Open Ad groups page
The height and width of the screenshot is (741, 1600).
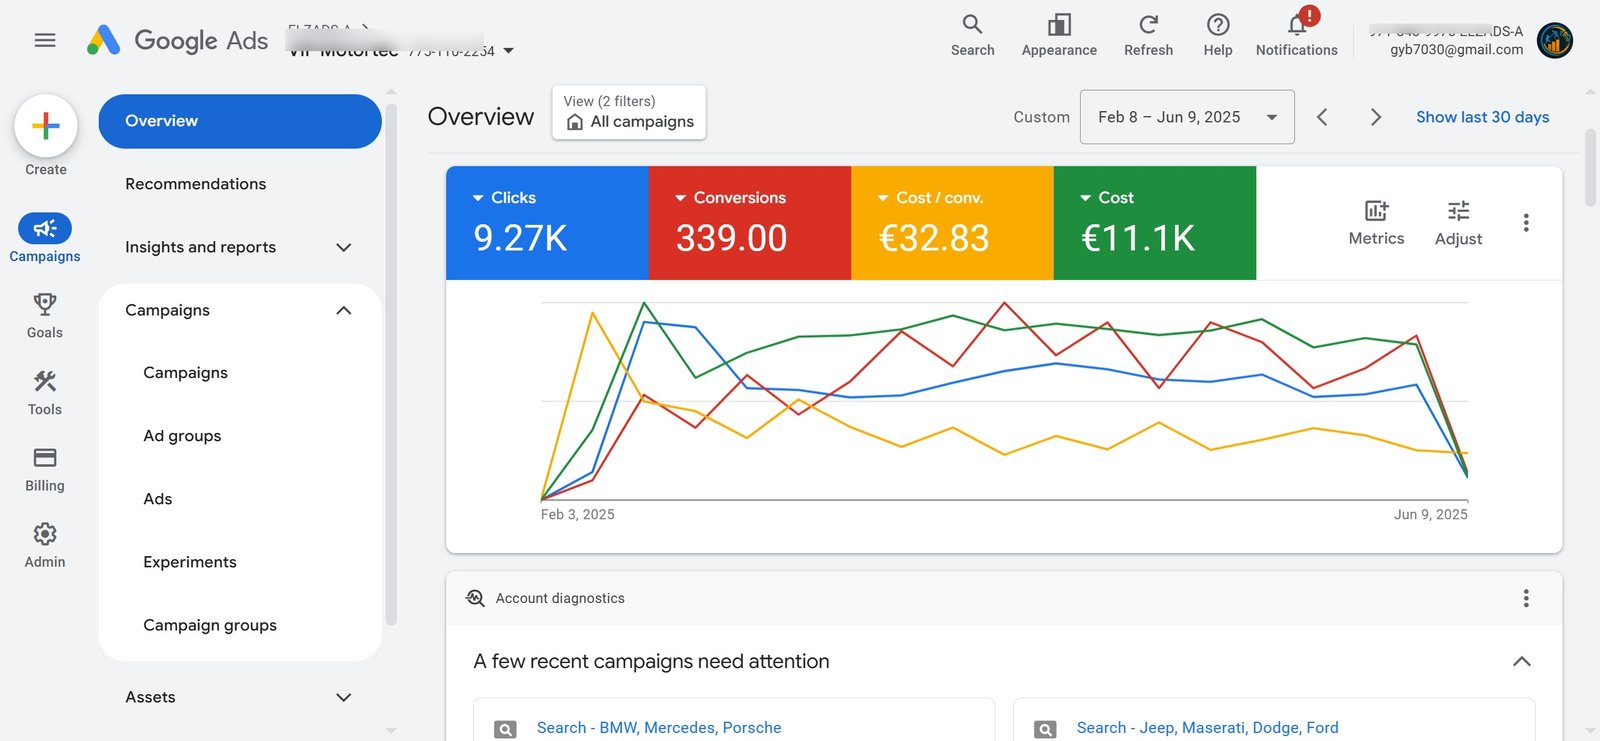pyautogui.click(x=182, y=436)
